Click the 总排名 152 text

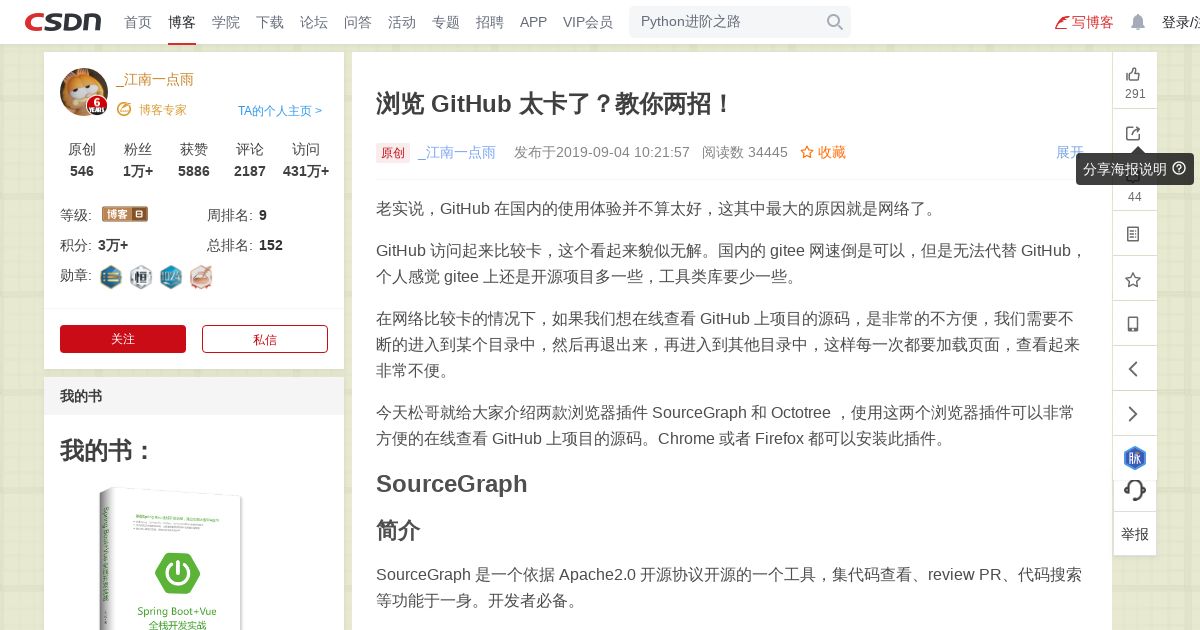(245, 245)
